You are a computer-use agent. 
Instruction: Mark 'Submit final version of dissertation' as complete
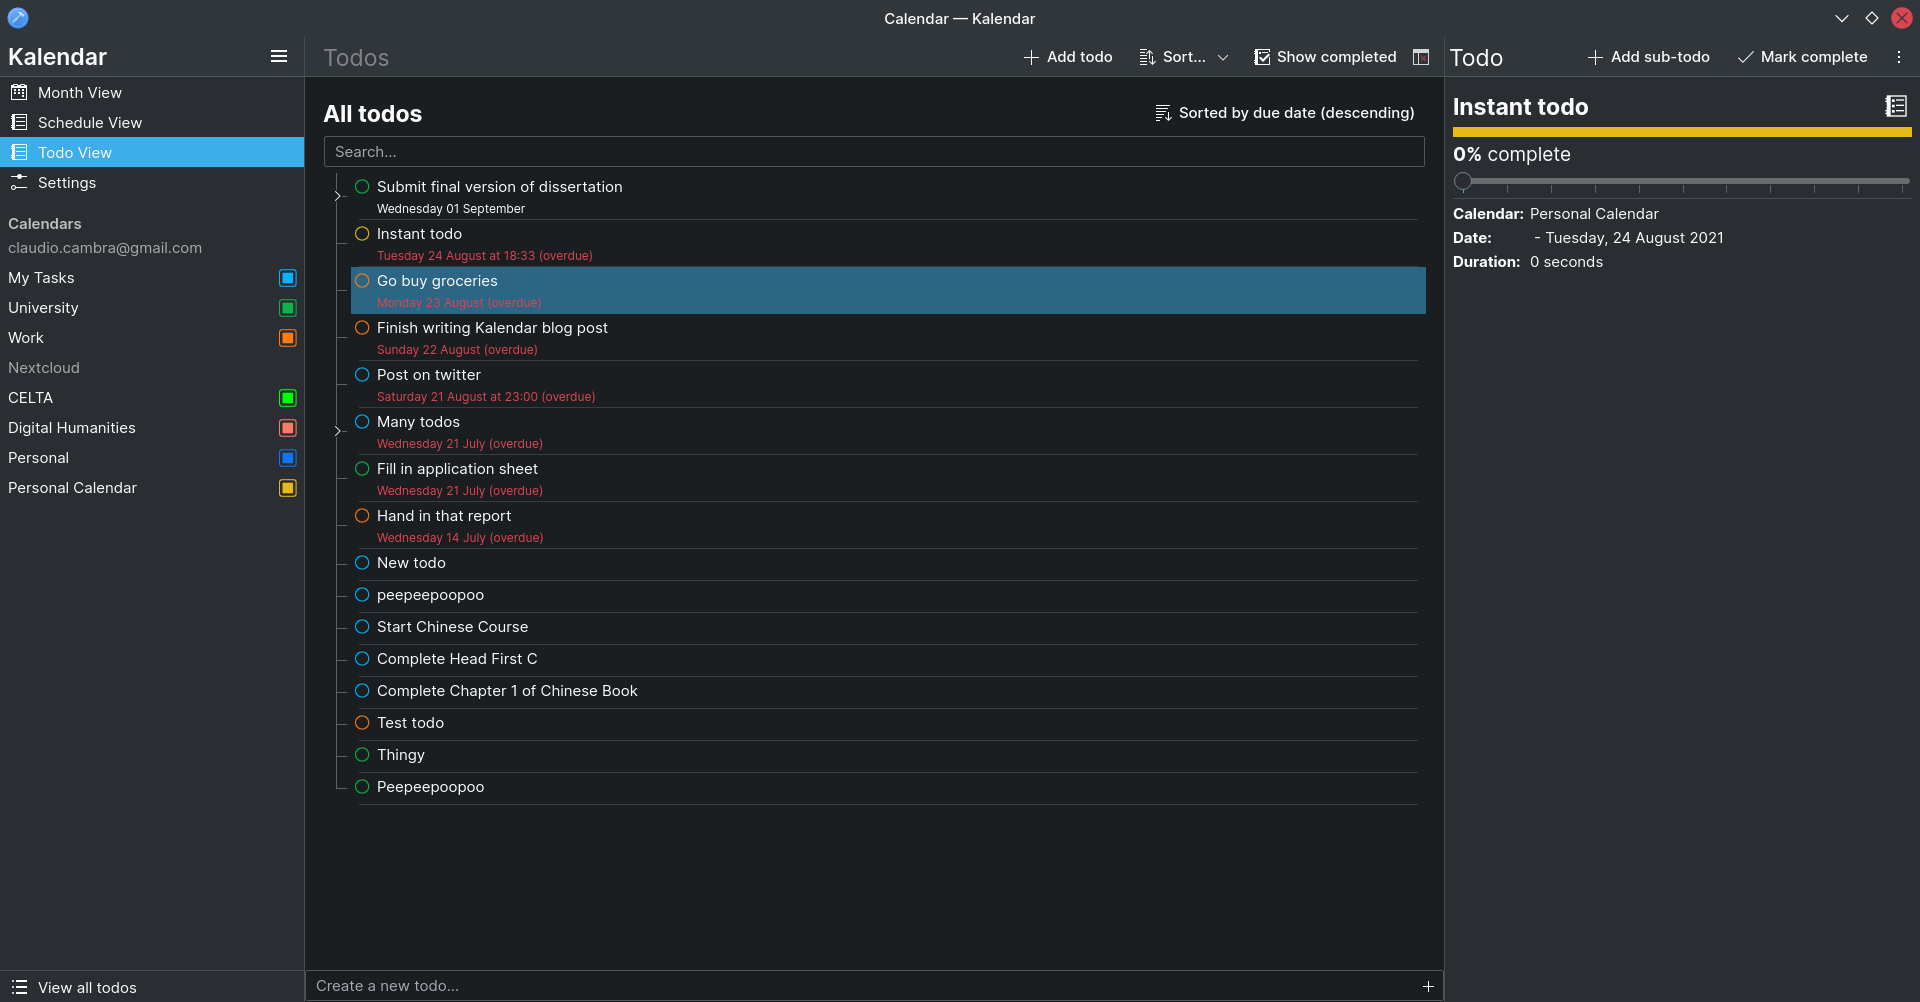(362, 187)
